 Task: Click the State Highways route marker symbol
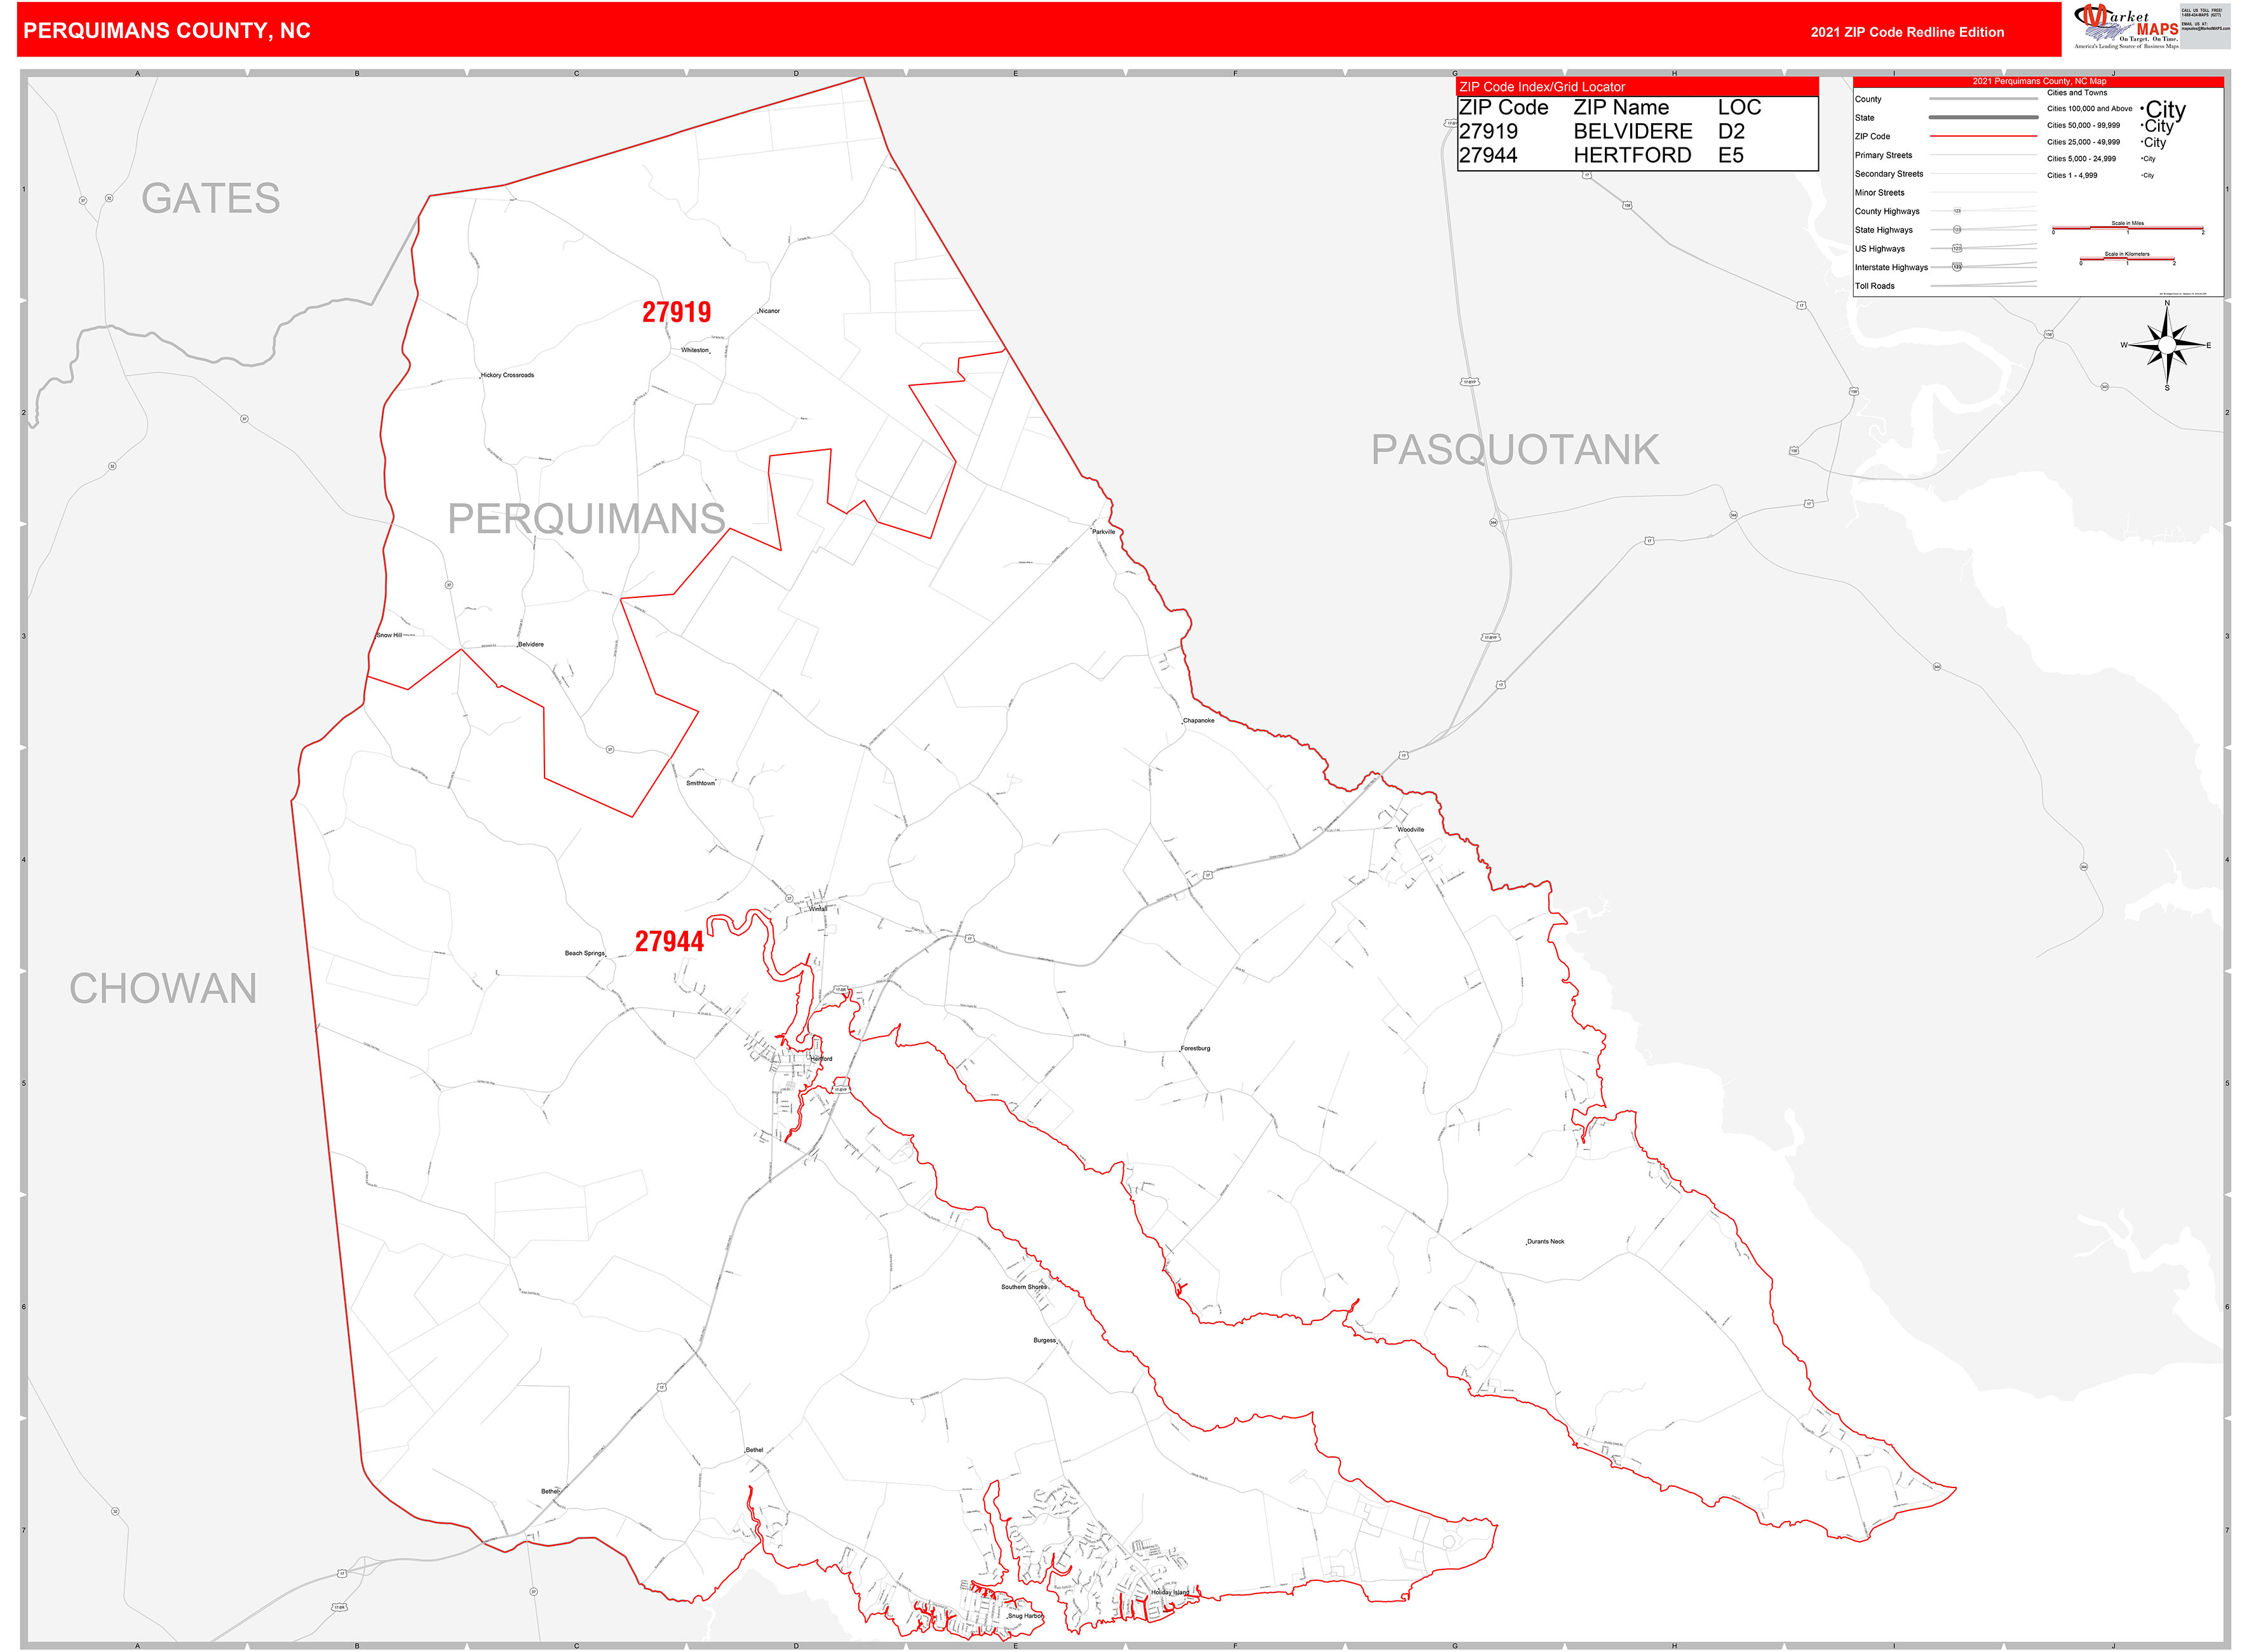[1958, 229]
